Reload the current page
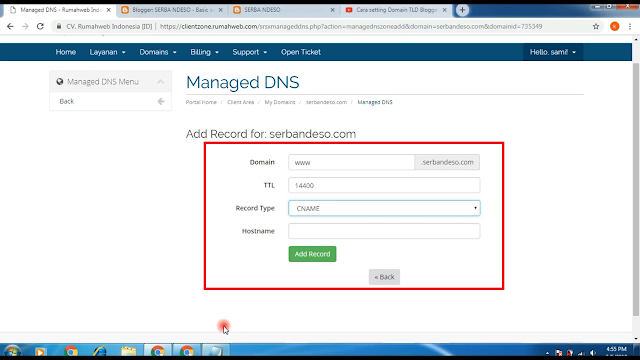The width and height of the screenshot is (640, 360). tap(40, 26)
